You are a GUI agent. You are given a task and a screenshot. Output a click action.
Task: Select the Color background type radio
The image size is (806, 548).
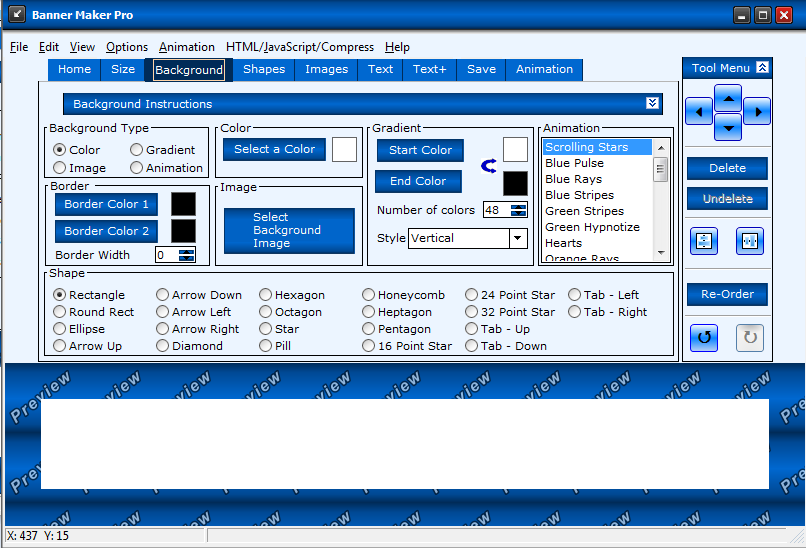(x=77, y=150)
